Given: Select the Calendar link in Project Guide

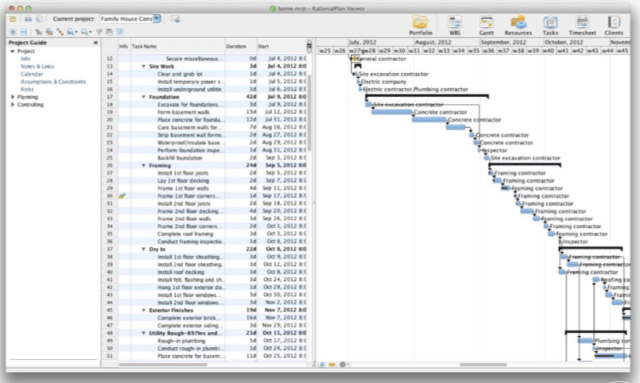Looking at the screenshot, I should pyautogui.click(x=31, y=74).
